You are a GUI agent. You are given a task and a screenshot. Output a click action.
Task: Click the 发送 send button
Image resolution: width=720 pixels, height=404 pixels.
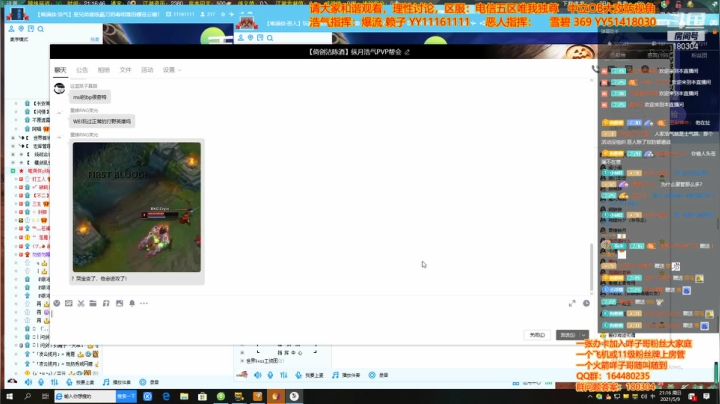[568, 335]
